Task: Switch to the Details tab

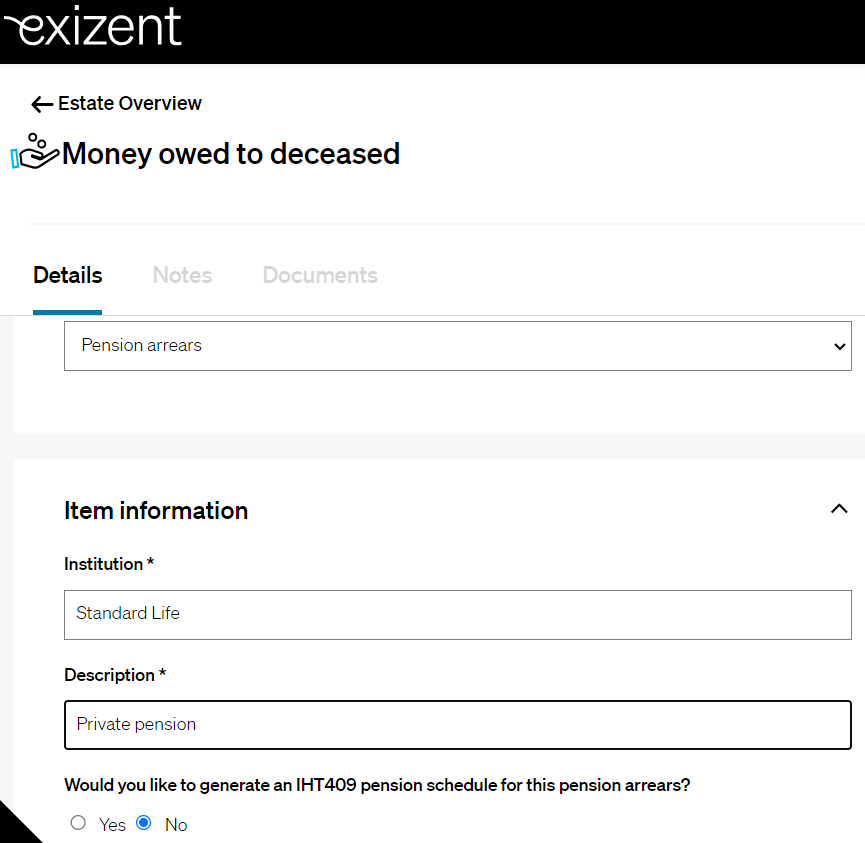Action: (67, 275)
